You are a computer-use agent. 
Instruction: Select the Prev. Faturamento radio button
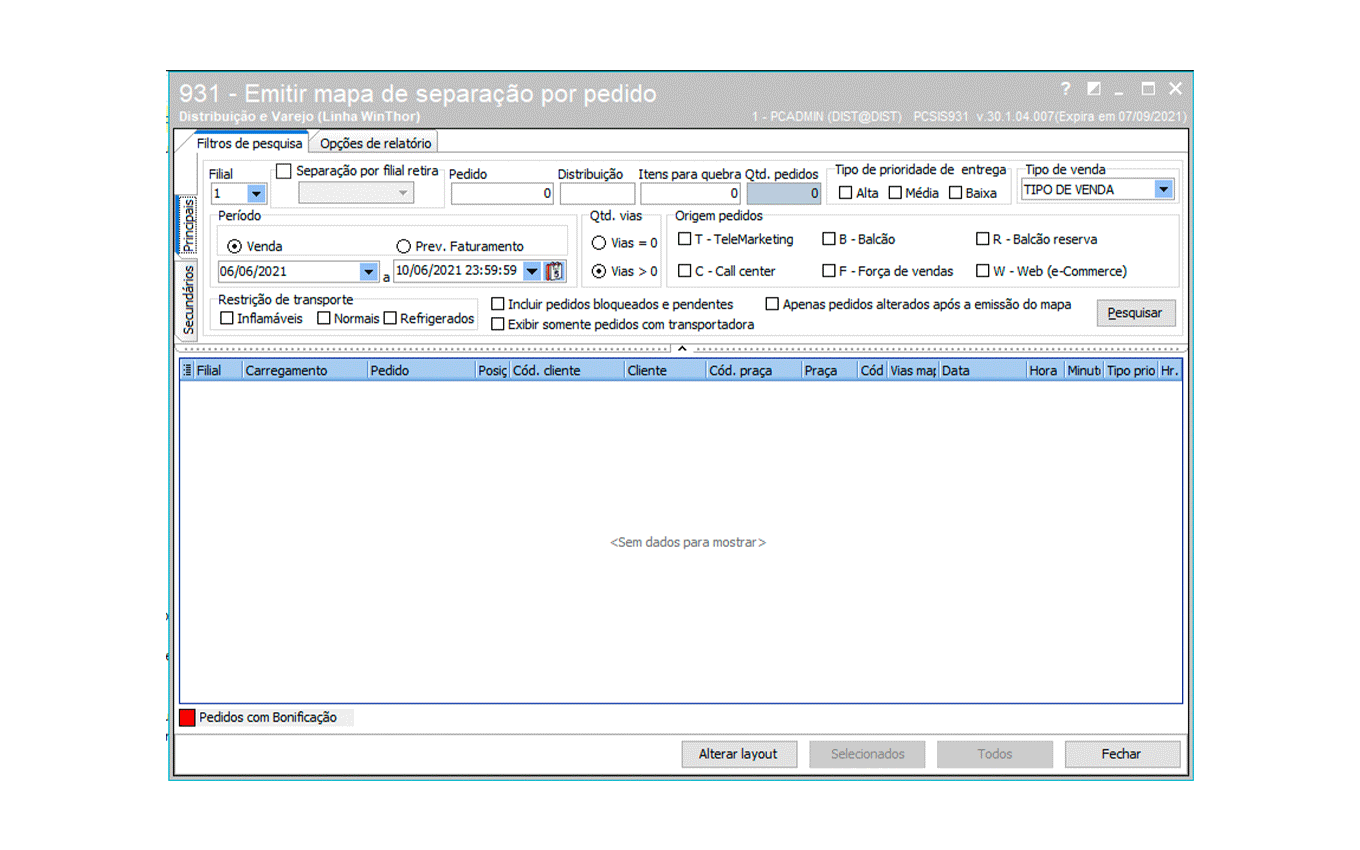pos(404,246)
